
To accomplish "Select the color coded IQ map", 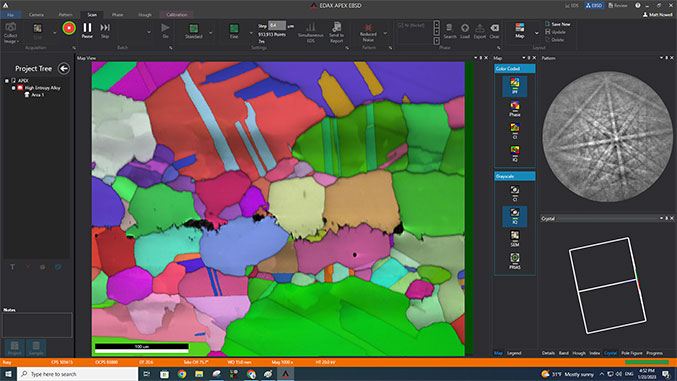I will pyautogui.click(x=515, y=153).
